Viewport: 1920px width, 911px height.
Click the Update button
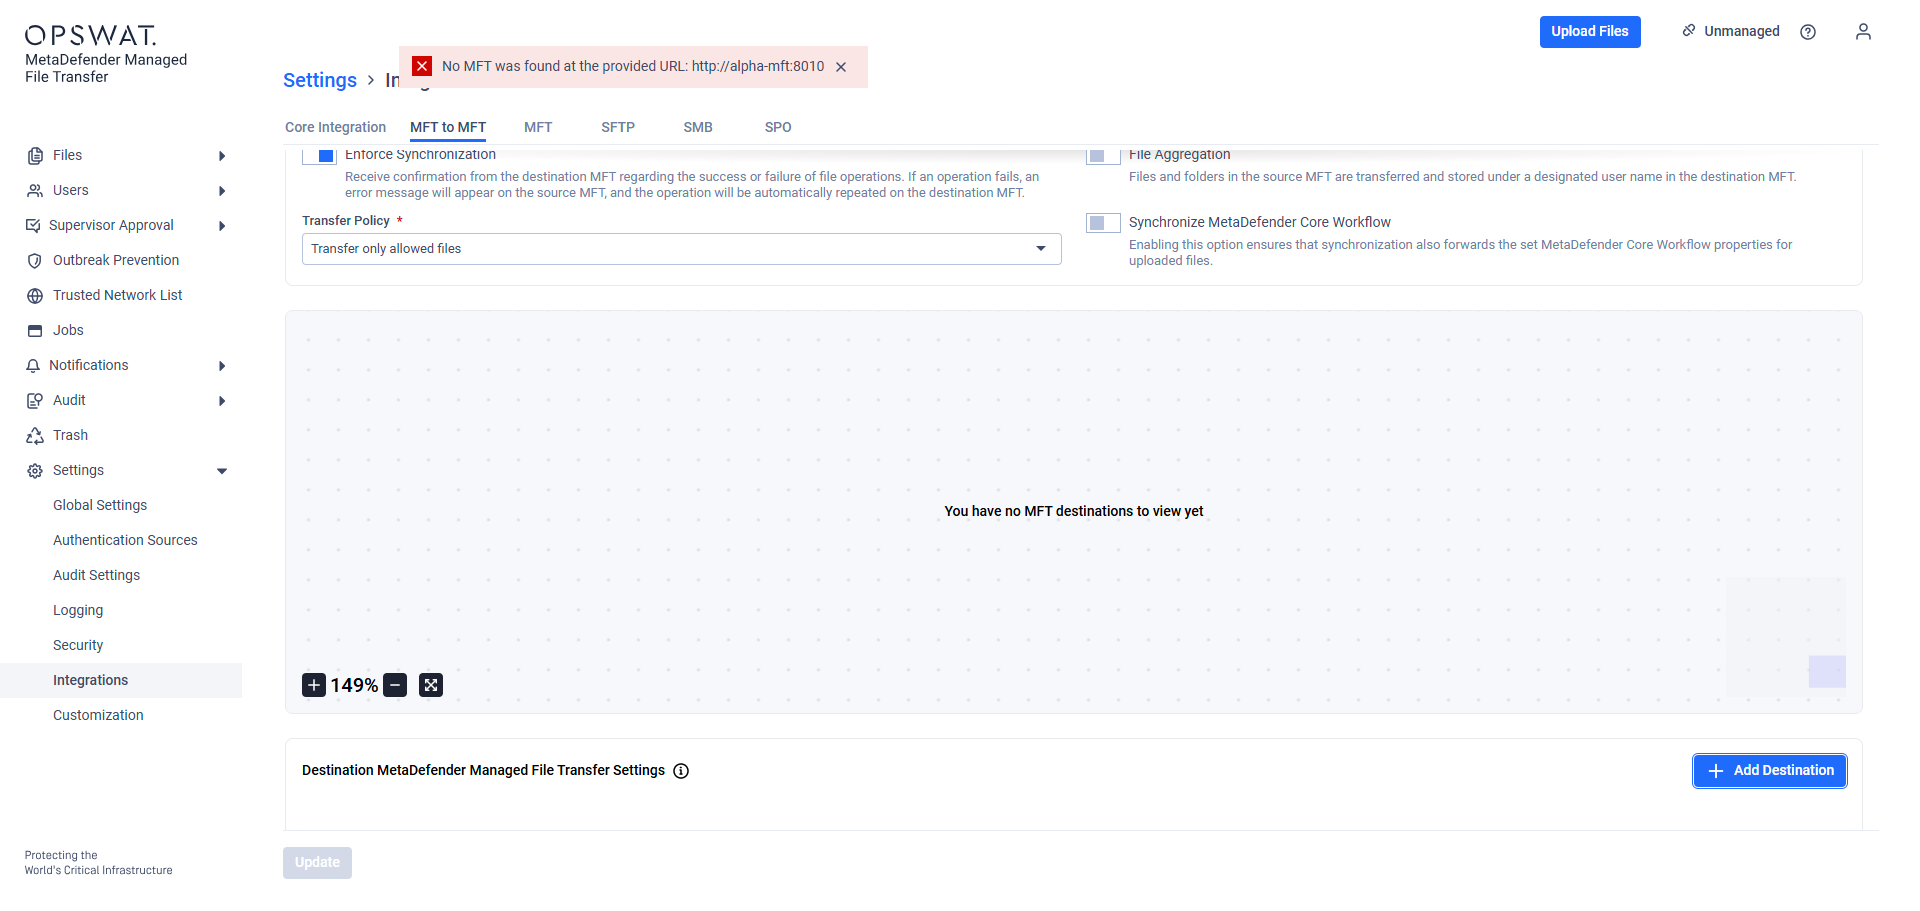pyautogui.click(x=317, y=863)
